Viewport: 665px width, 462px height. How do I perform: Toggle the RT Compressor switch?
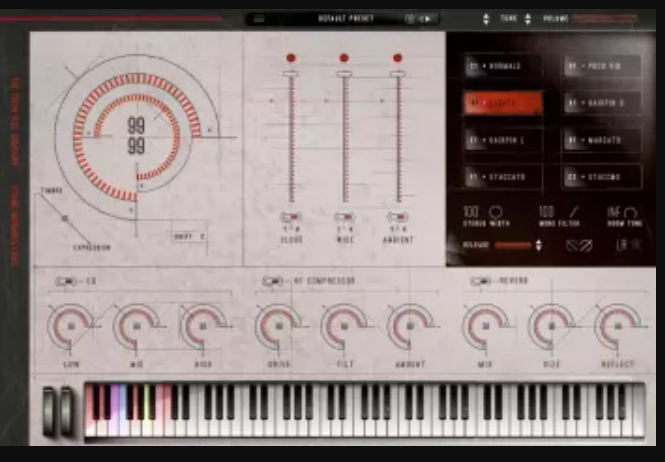click(x=273, y=281)
